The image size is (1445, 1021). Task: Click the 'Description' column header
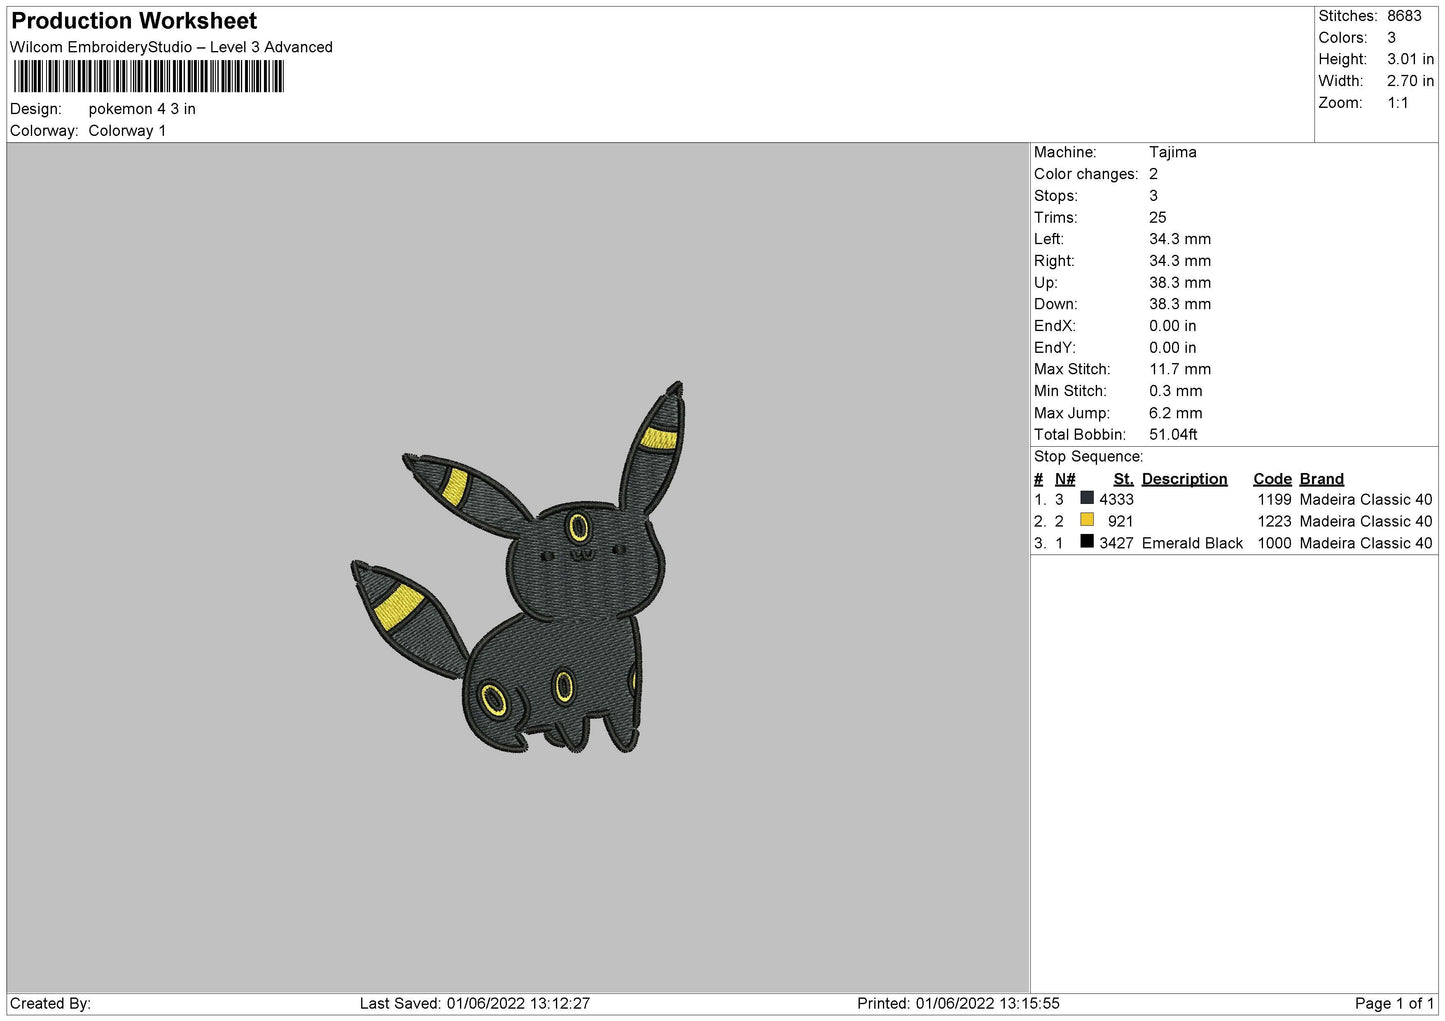(x=1184, y=479)
